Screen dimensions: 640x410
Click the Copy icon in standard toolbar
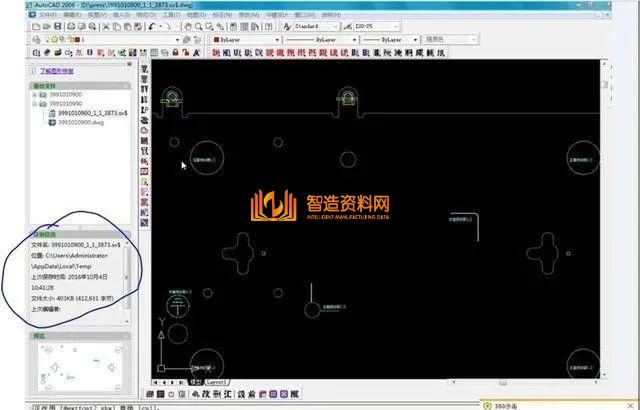(117, 27)
